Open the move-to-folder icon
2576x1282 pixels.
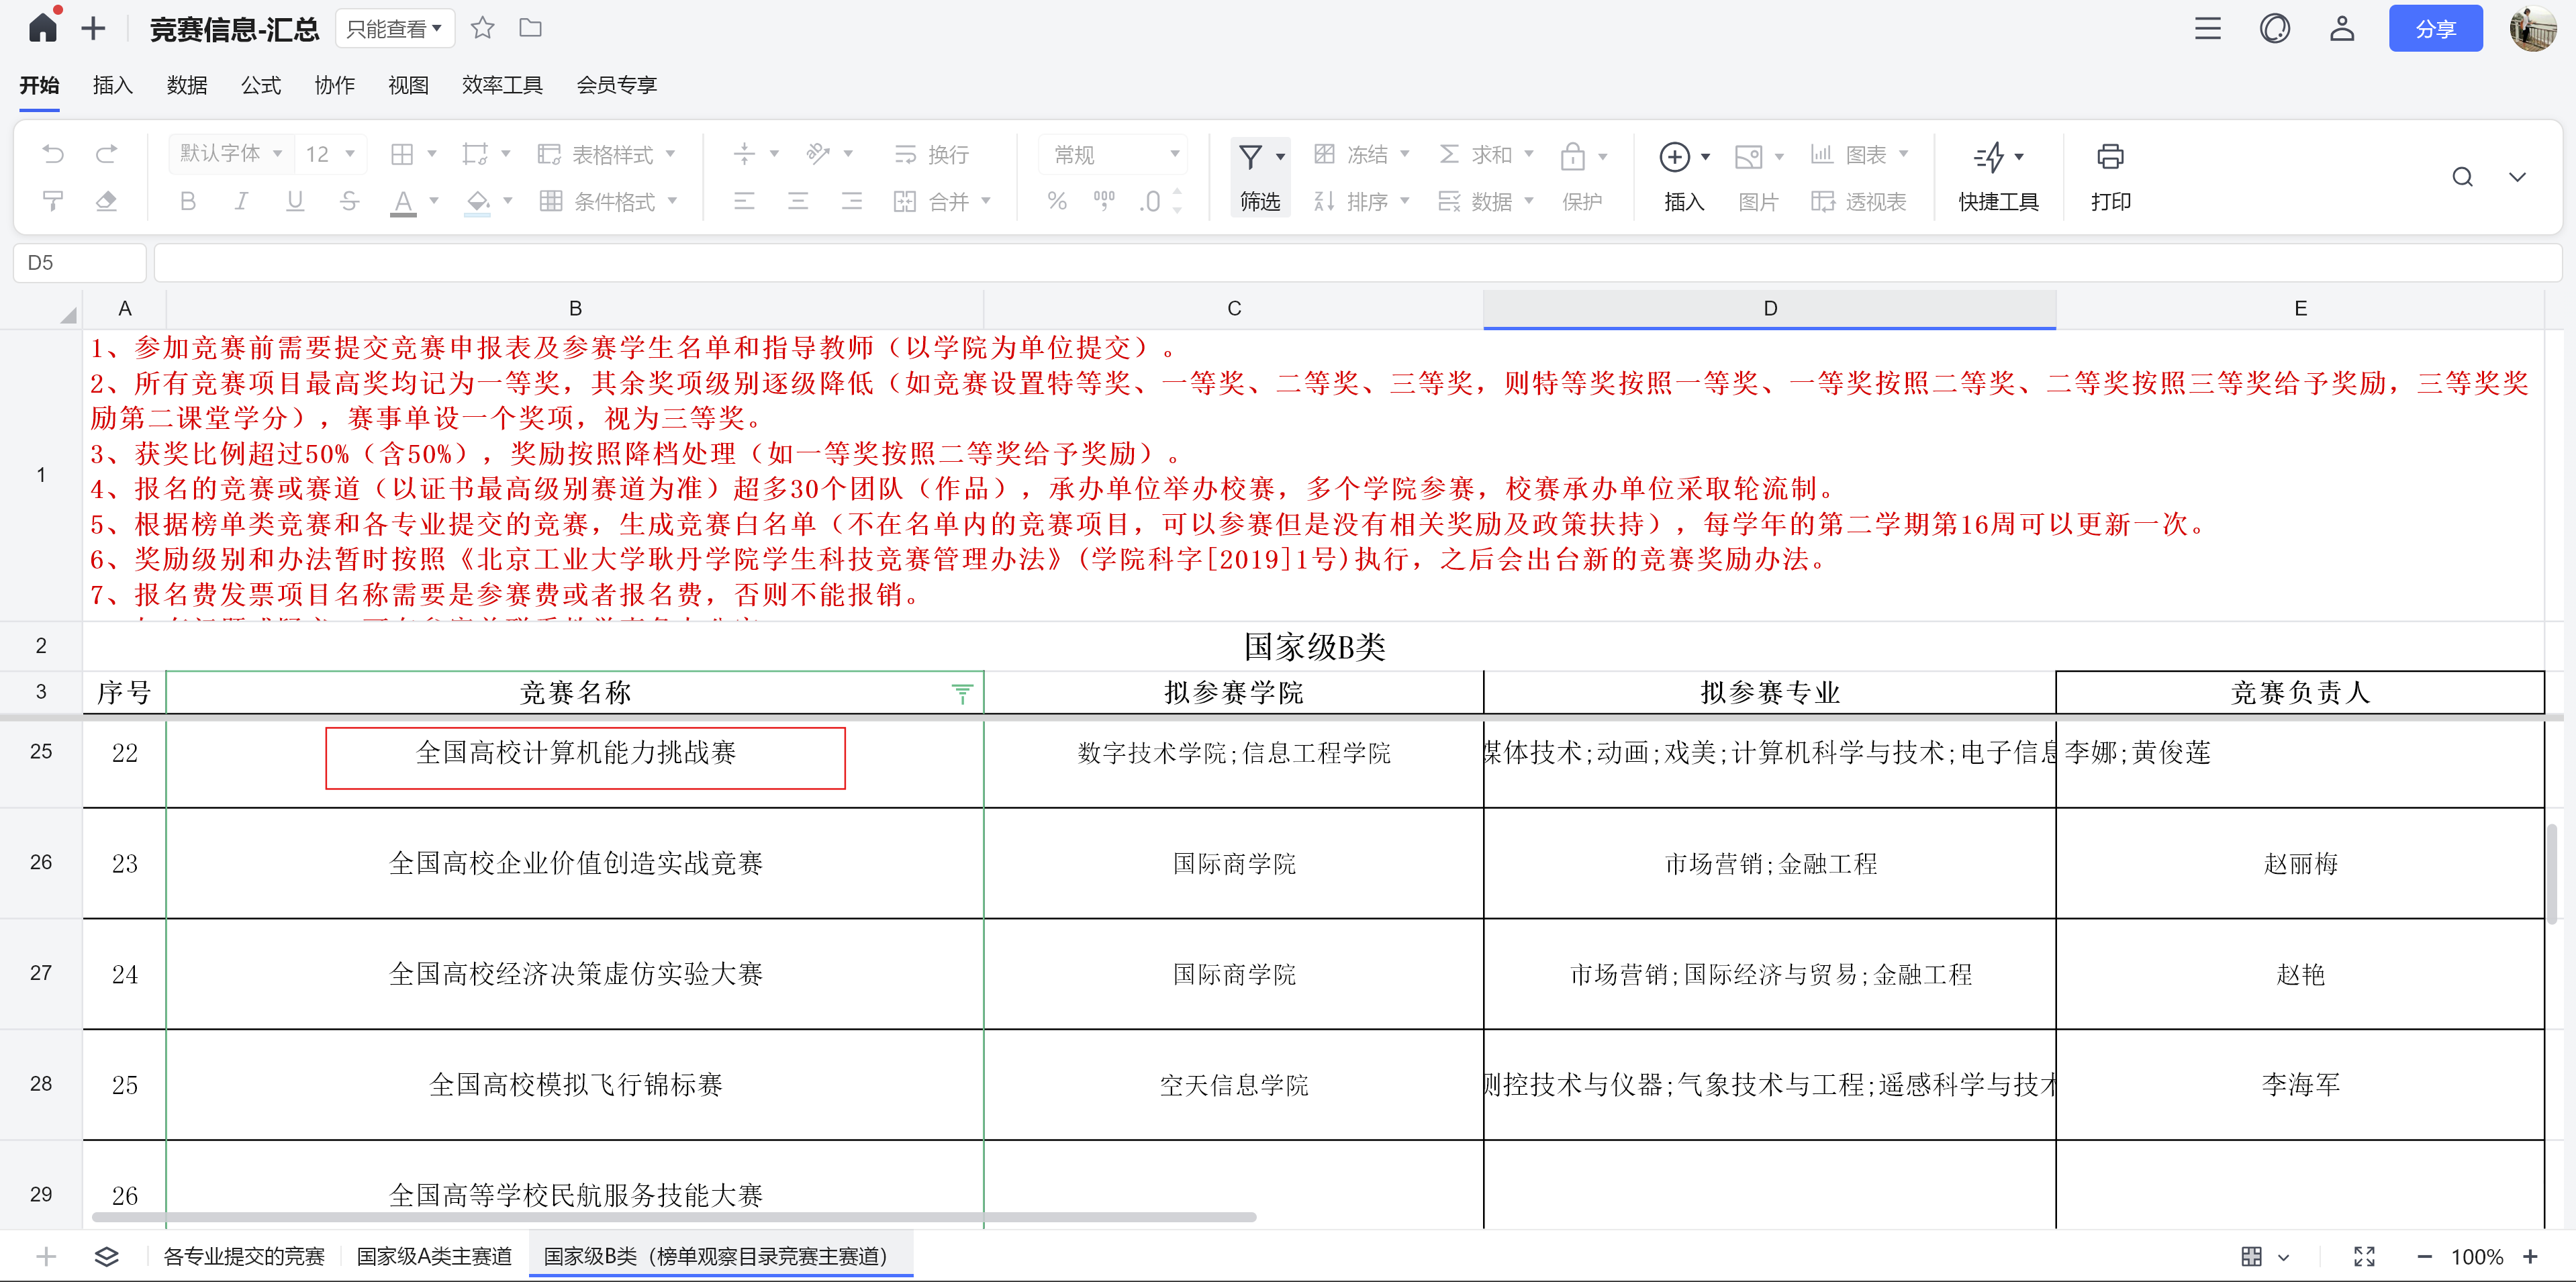(531, 28)
